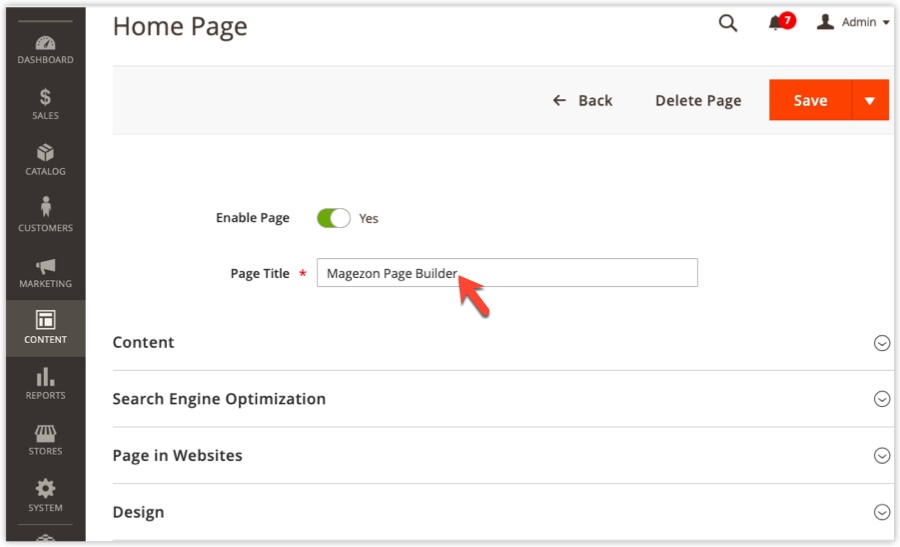Go back using the Back button
900x547 pixels.
tap(583, 100)
